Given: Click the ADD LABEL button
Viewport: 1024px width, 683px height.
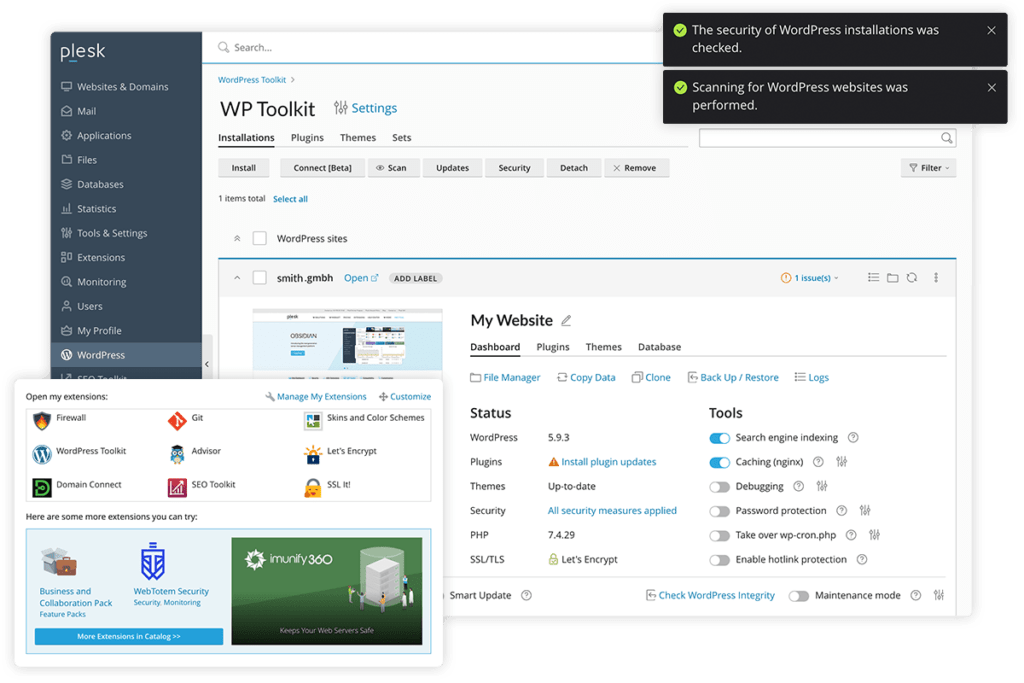Looking at the screenshot, I should pyautogui.click(x=415, y=278).
